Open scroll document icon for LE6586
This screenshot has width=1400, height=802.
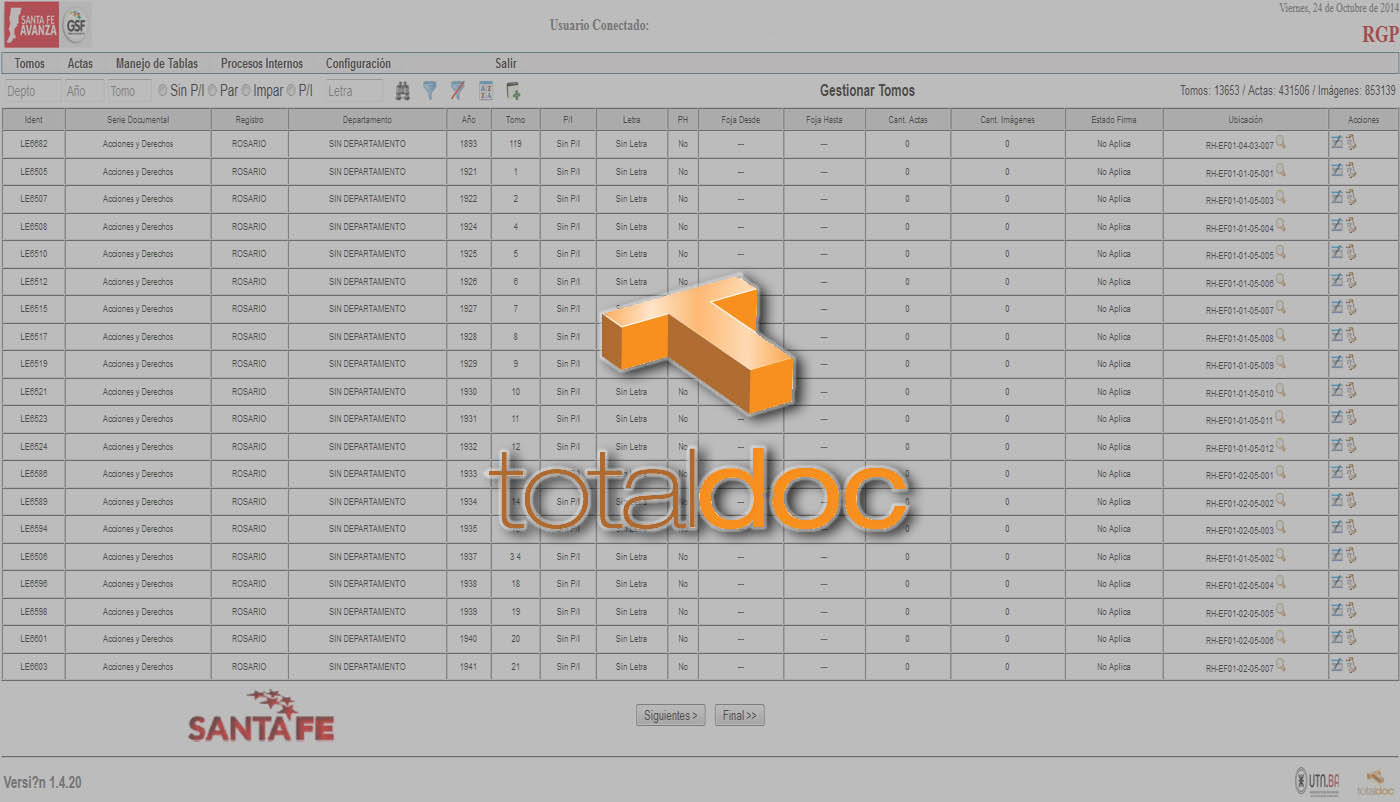point(1351,472)
